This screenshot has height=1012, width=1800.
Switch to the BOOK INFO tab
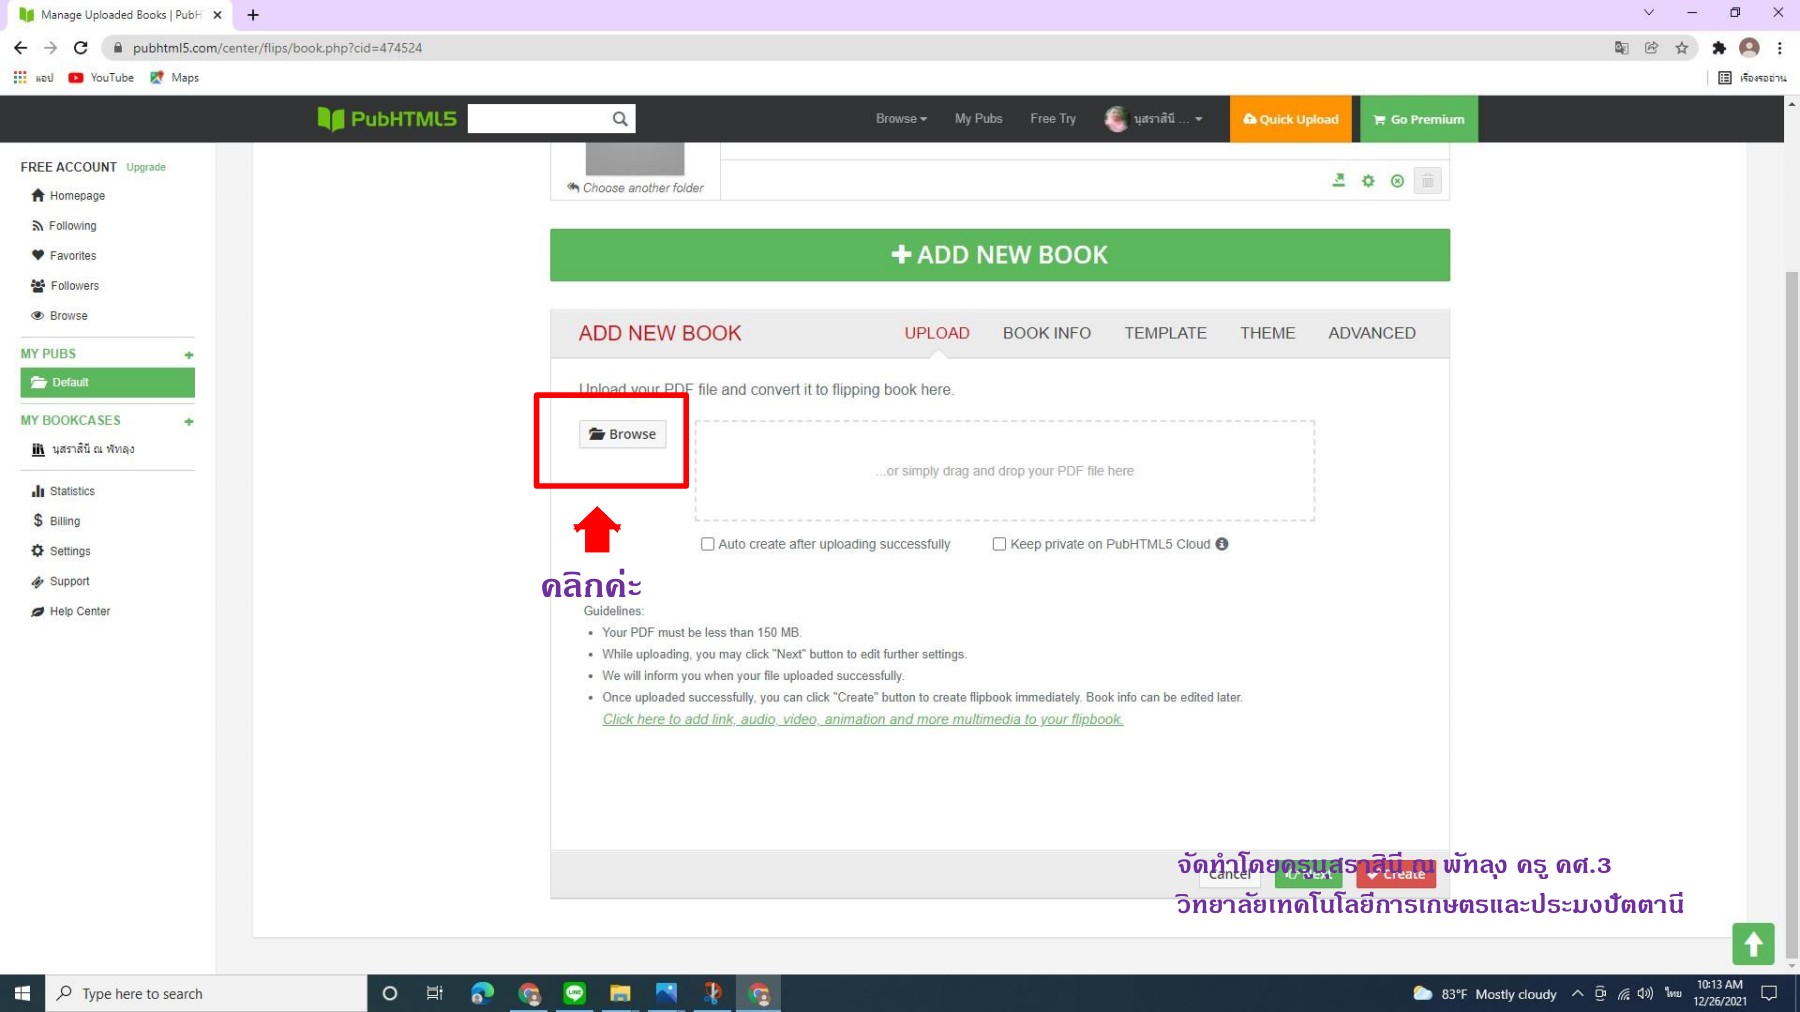[1046, 333]
